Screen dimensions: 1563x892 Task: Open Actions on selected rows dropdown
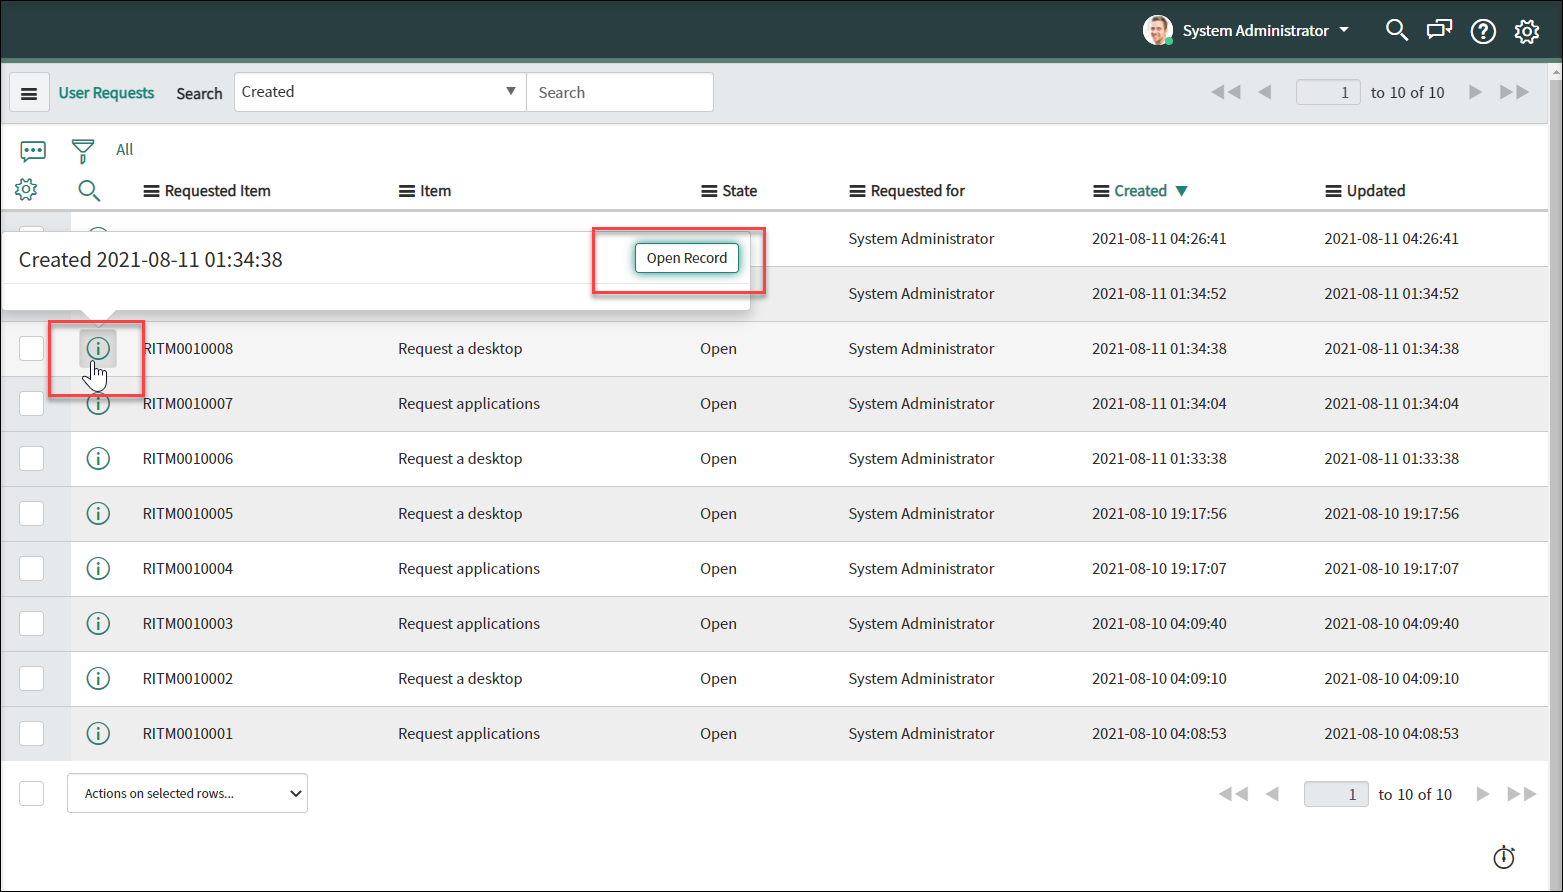[x=187, y=794]
